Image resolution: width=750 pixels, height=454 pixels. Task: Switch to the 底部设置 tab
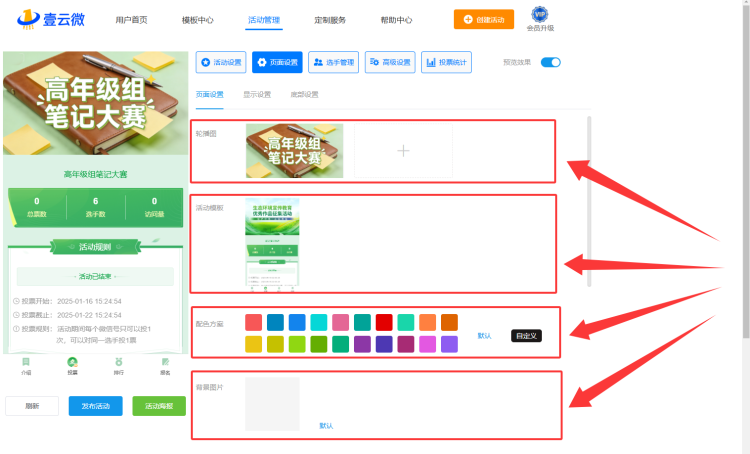(x=304, y=94)
